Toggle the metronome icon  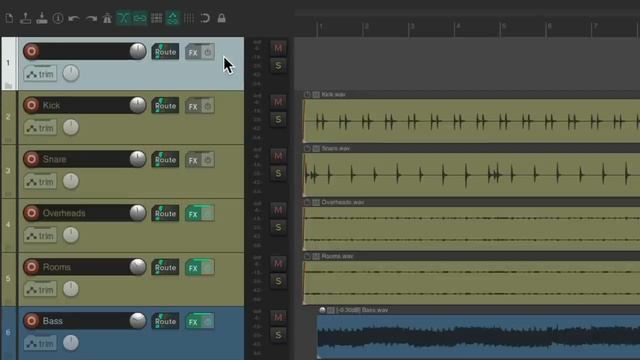point(107,18)
